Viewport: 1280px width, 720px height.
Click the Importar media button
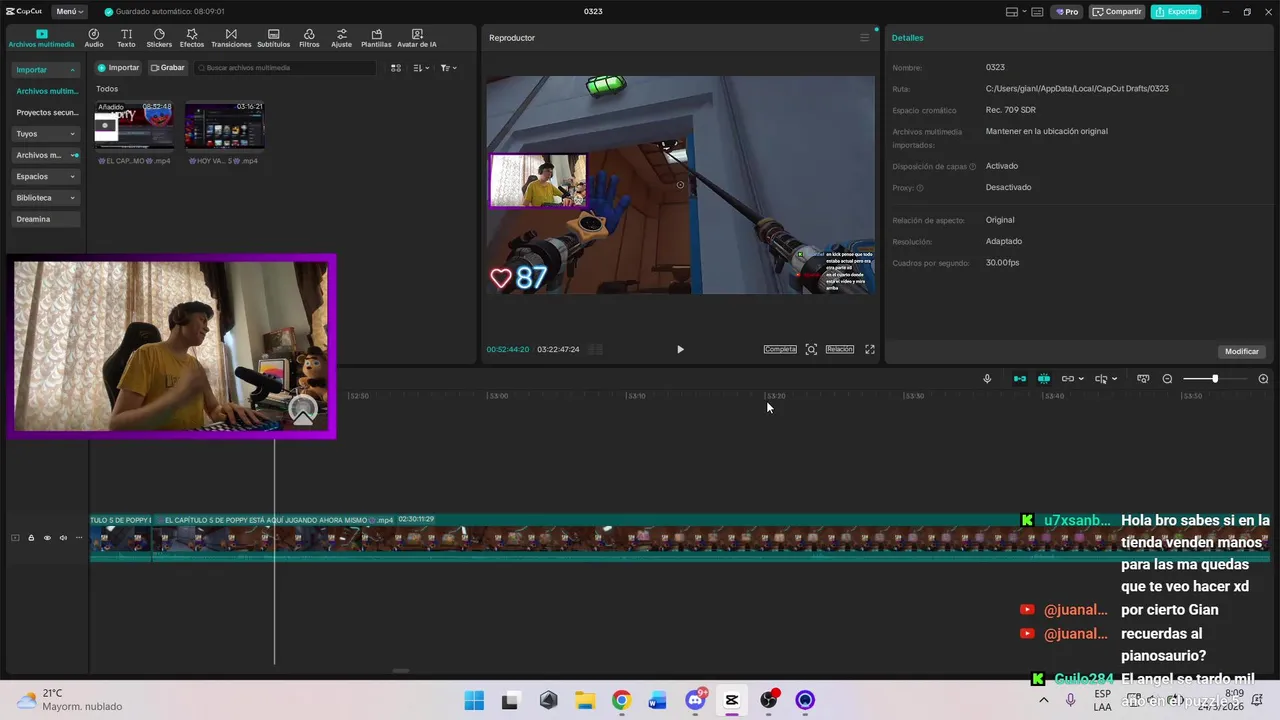[x=119, y=68]
